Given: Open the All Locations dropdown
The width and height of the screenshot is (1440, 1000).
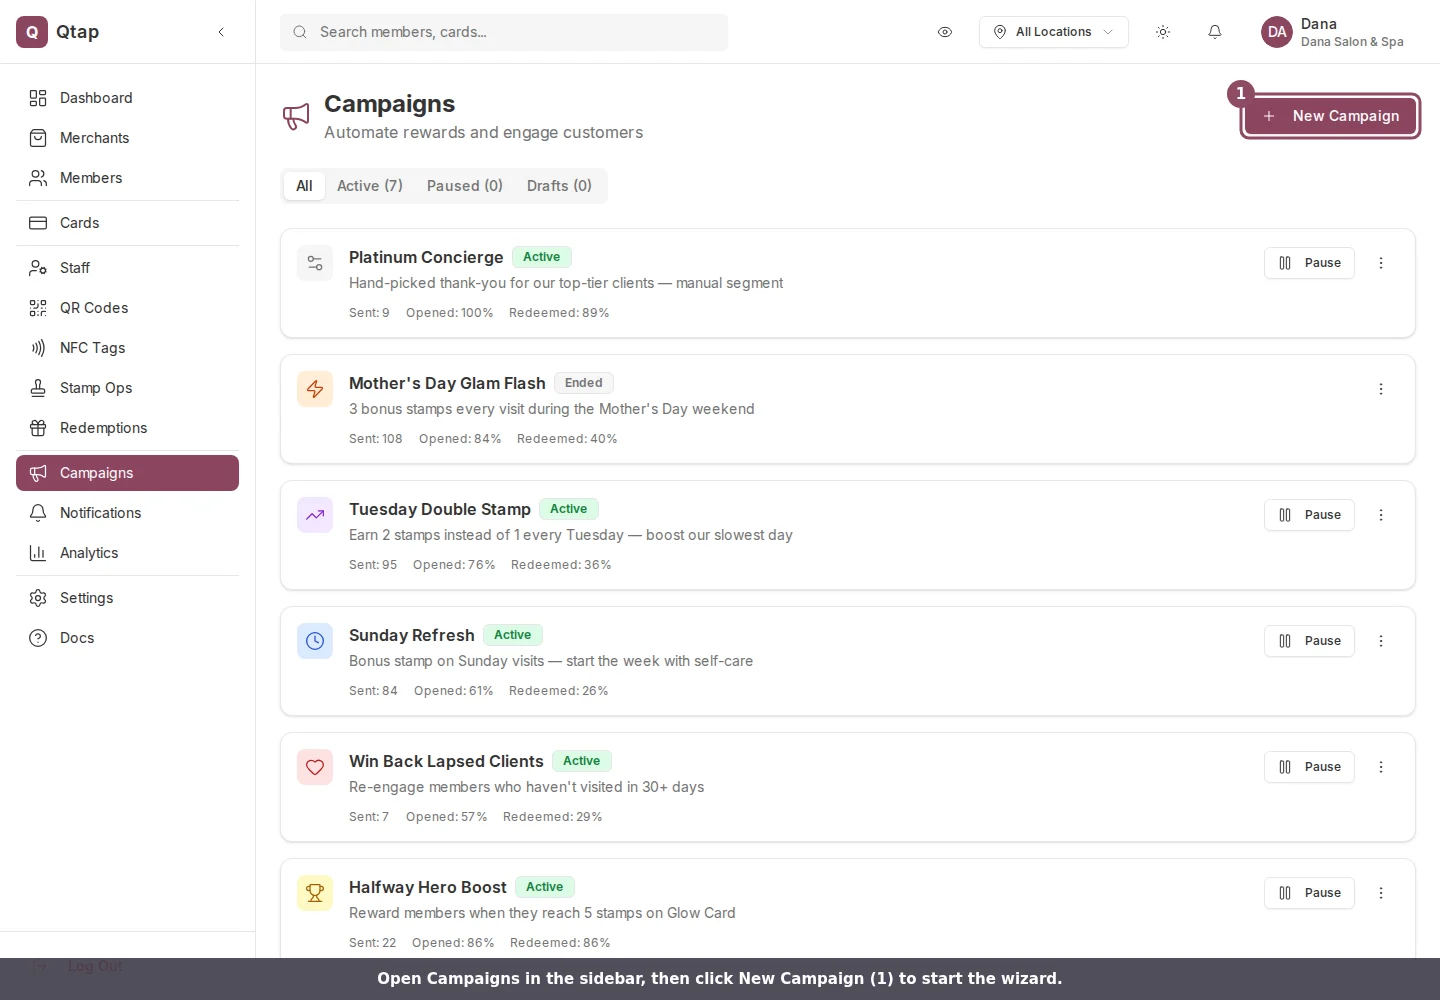Looking at the screenshot, I should [x=1054, y=32].
